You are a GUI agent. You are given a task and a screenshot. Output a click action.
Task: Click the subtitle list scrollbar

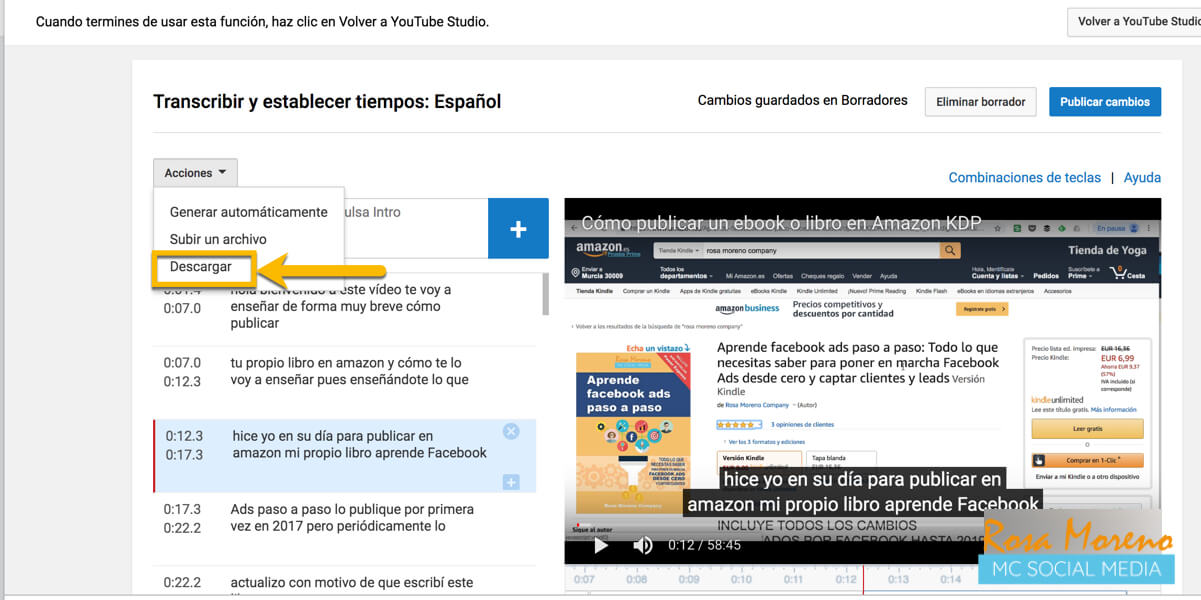pyautogui.click(x=545, y=296)
